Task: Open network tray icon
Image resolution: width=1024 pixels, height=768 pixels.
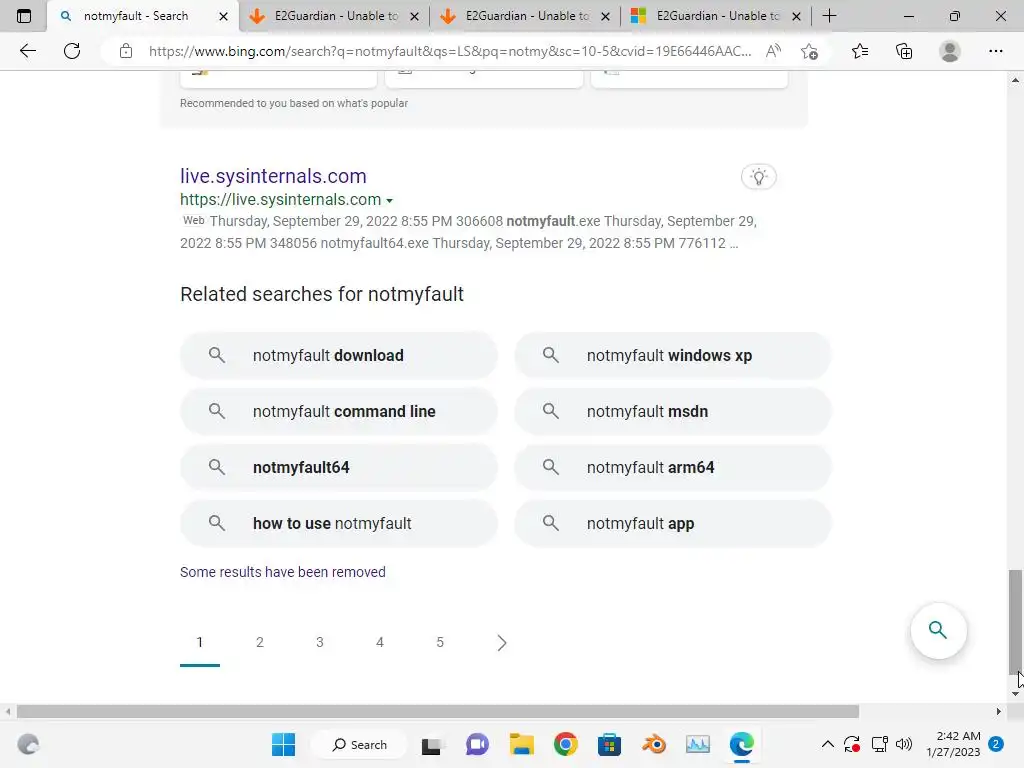Action: pos(879,744)
